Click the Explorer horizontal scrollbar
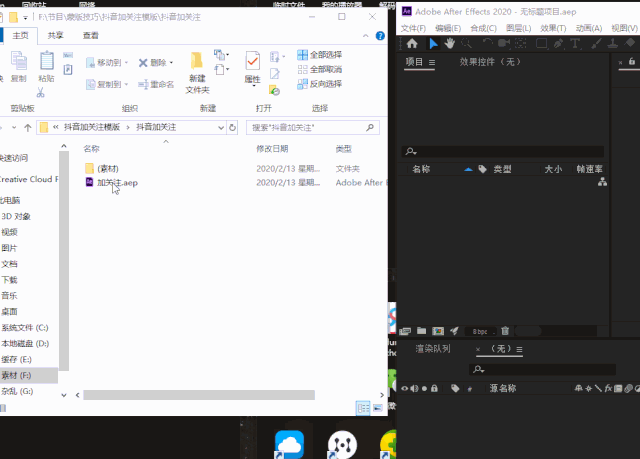 pyautogui.click(x=199, y=395)
